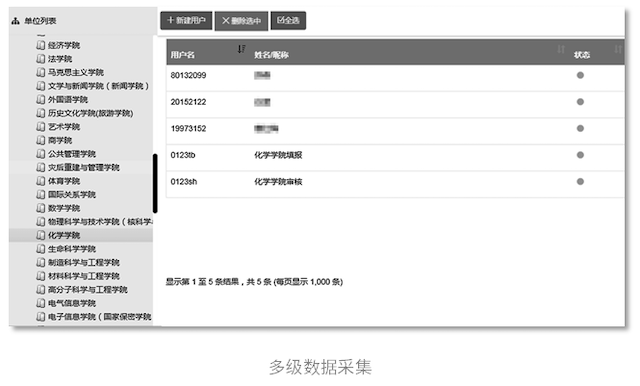Click the 全选 button
Image resolution: width=640 pixels, height=386 pixels.
(x=288, y=20)
